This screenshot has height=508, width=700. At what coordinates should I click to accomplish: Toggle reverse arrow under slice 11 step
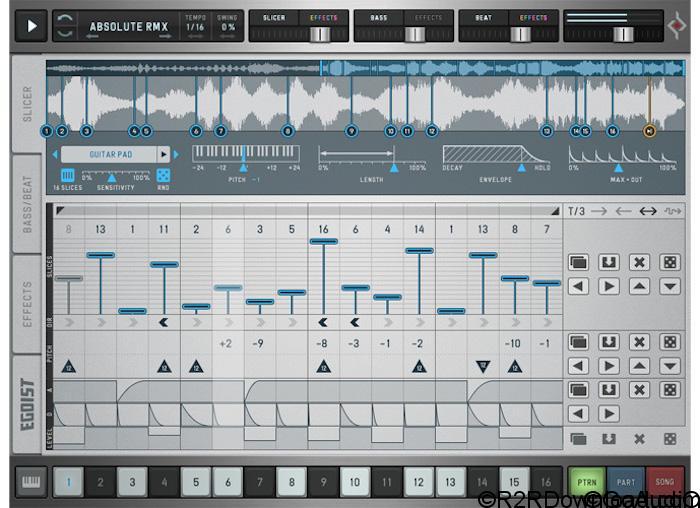[164, 322]
